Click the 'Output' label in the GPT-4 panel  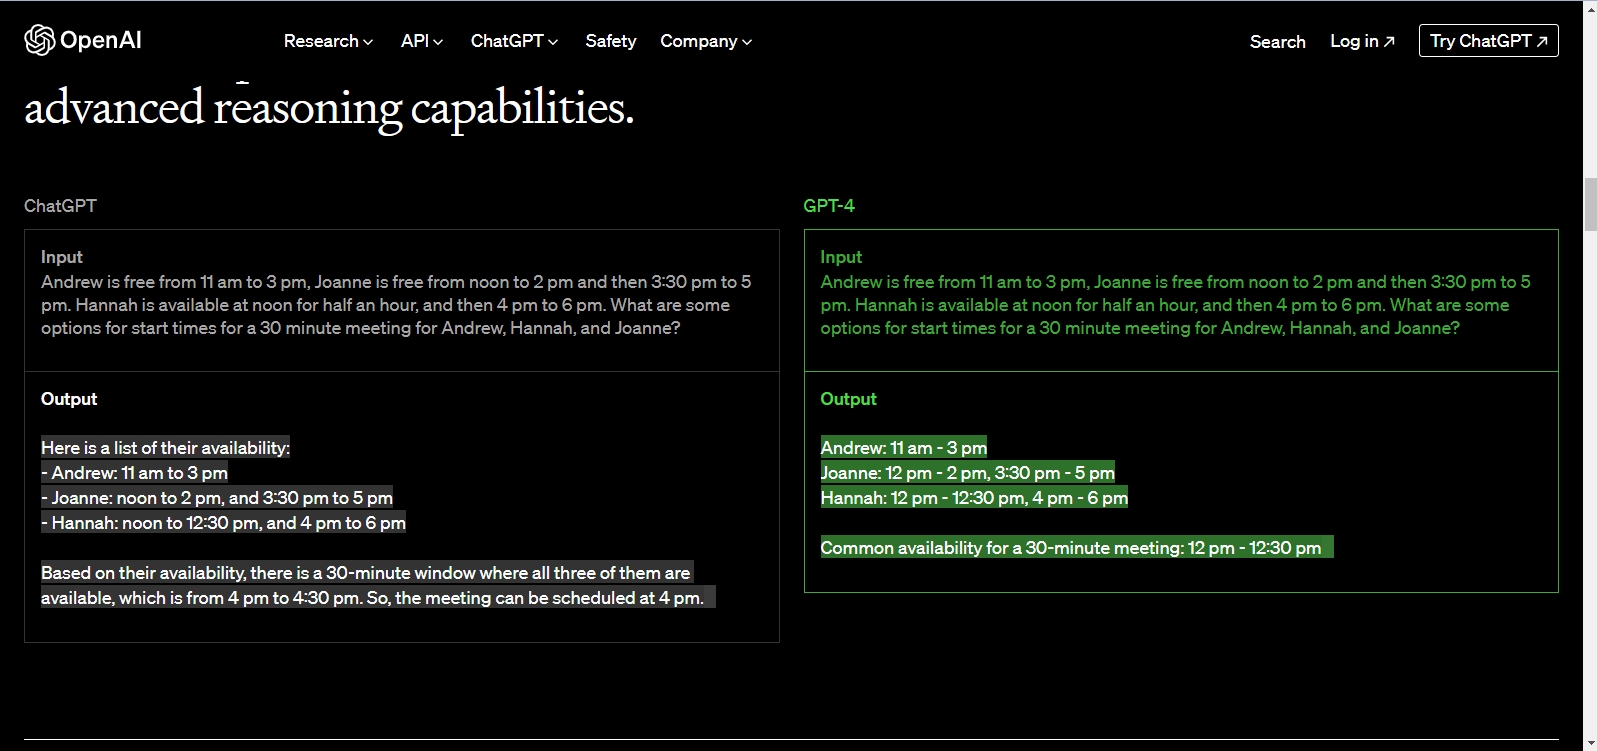point(848,399)
